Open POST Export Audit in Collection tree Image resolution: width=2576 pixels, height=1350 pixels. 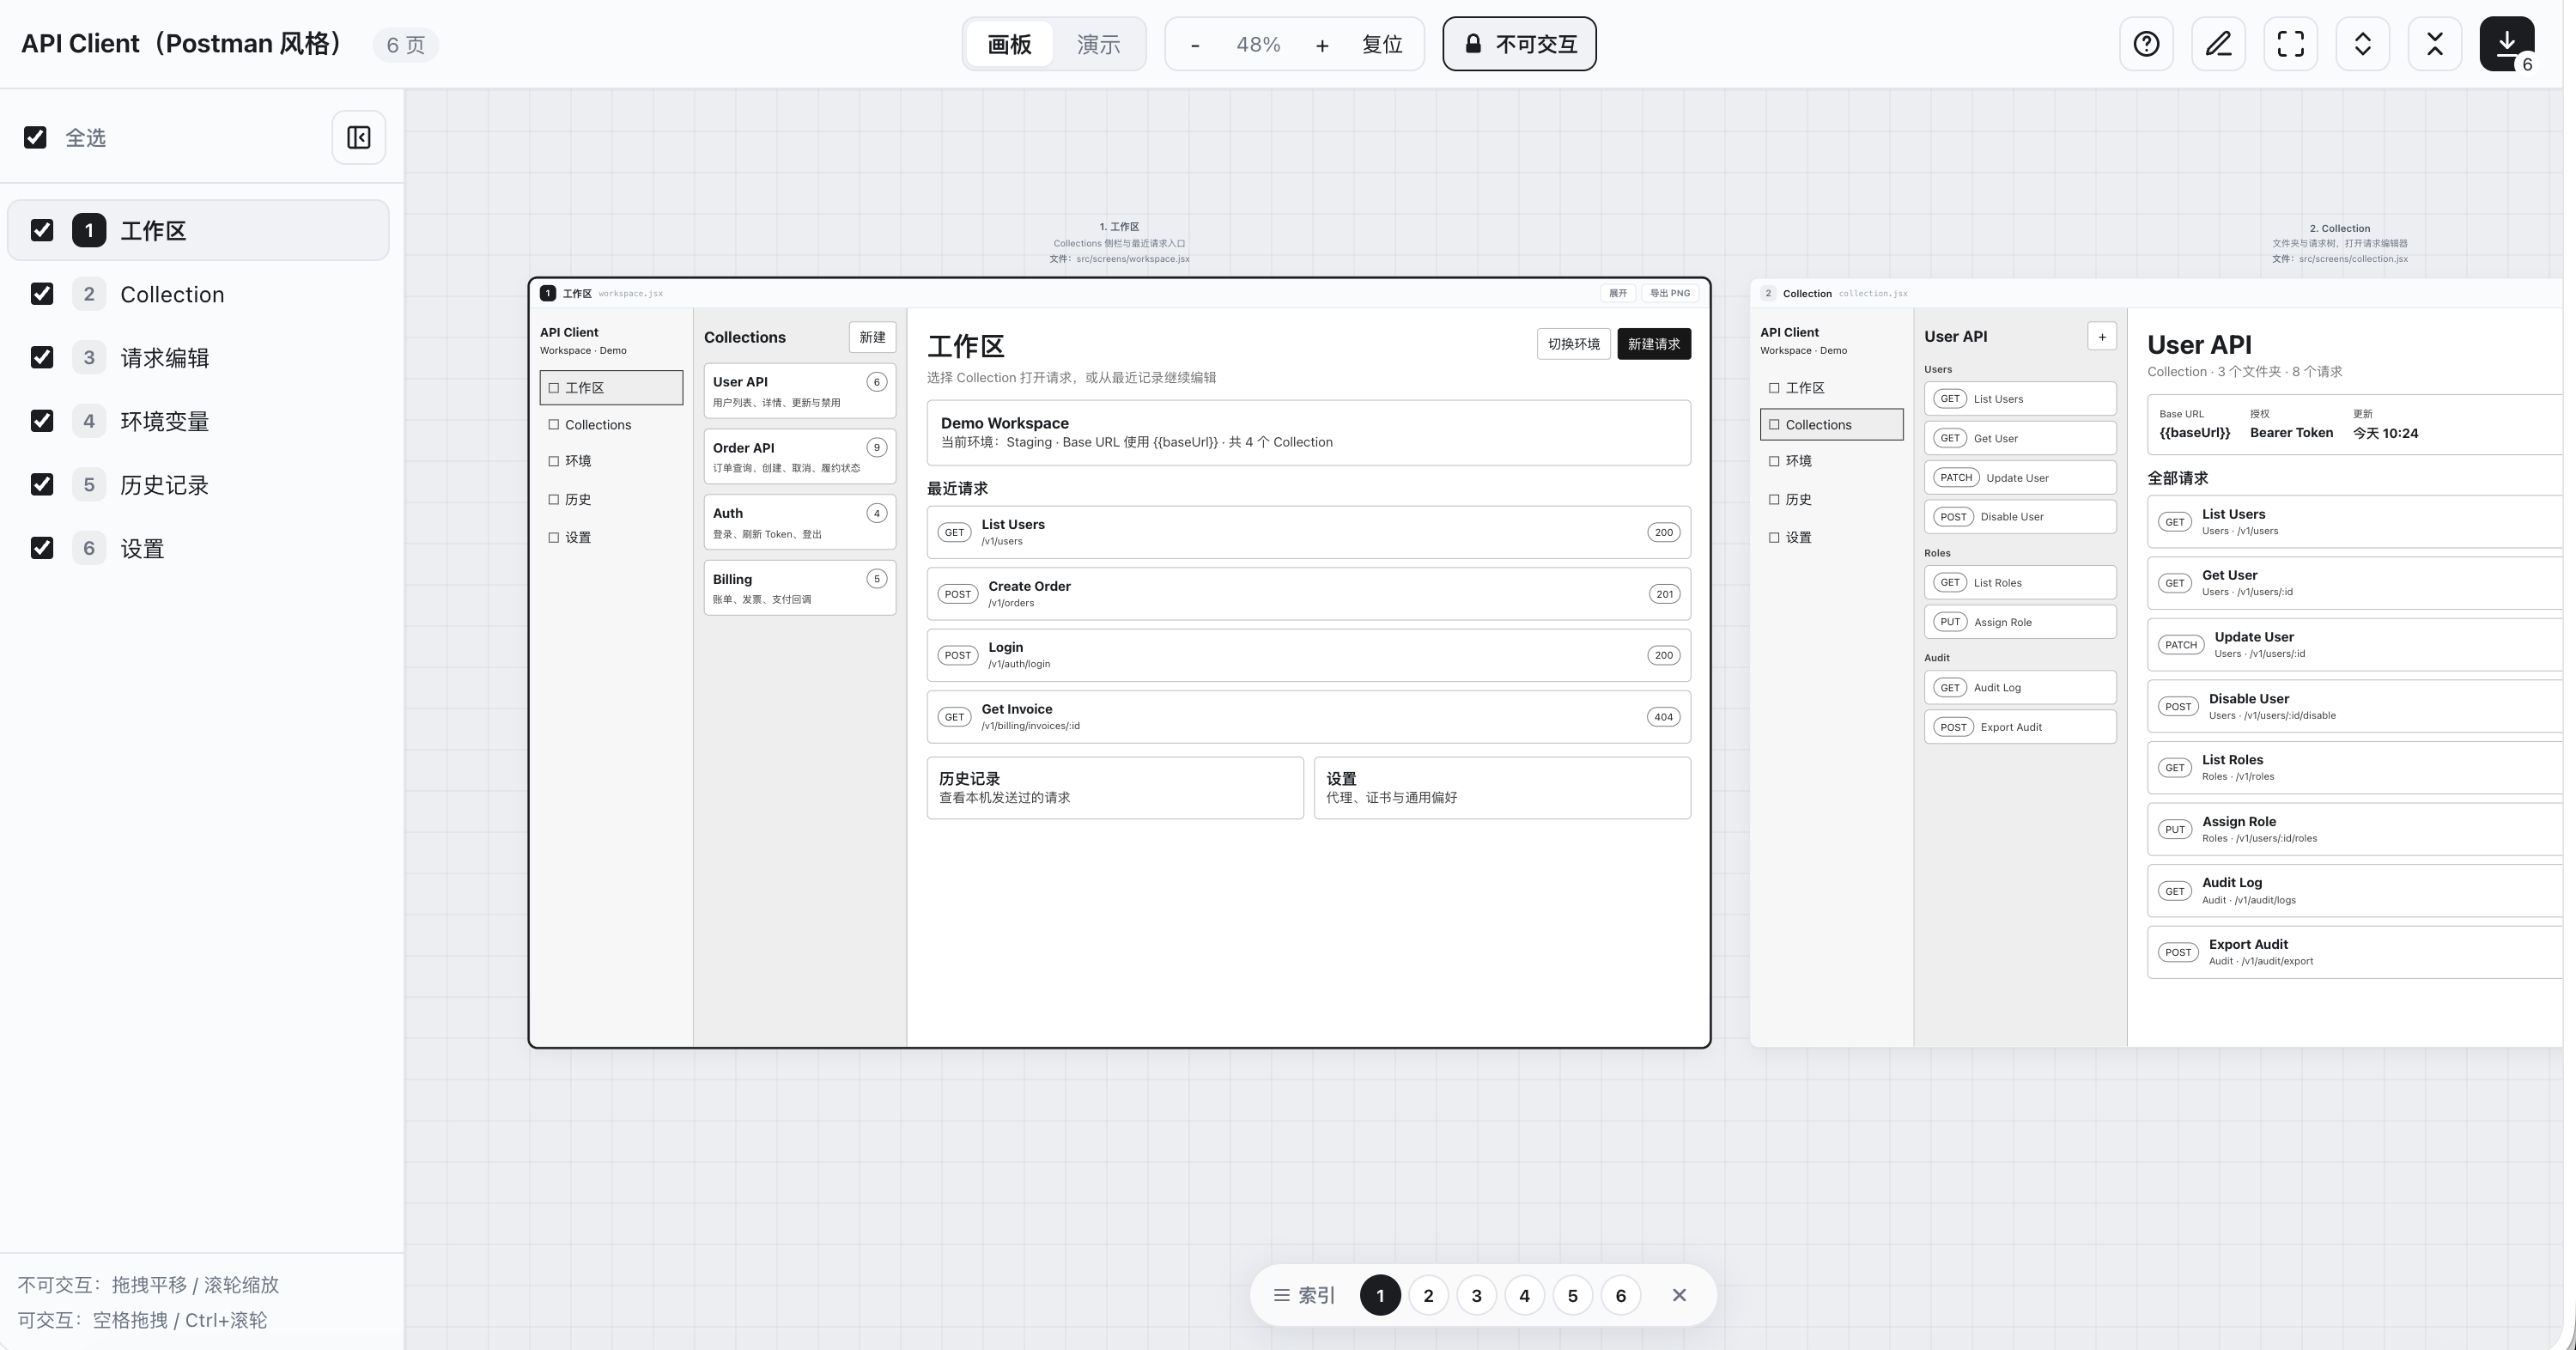click(x=2019, y=727)
